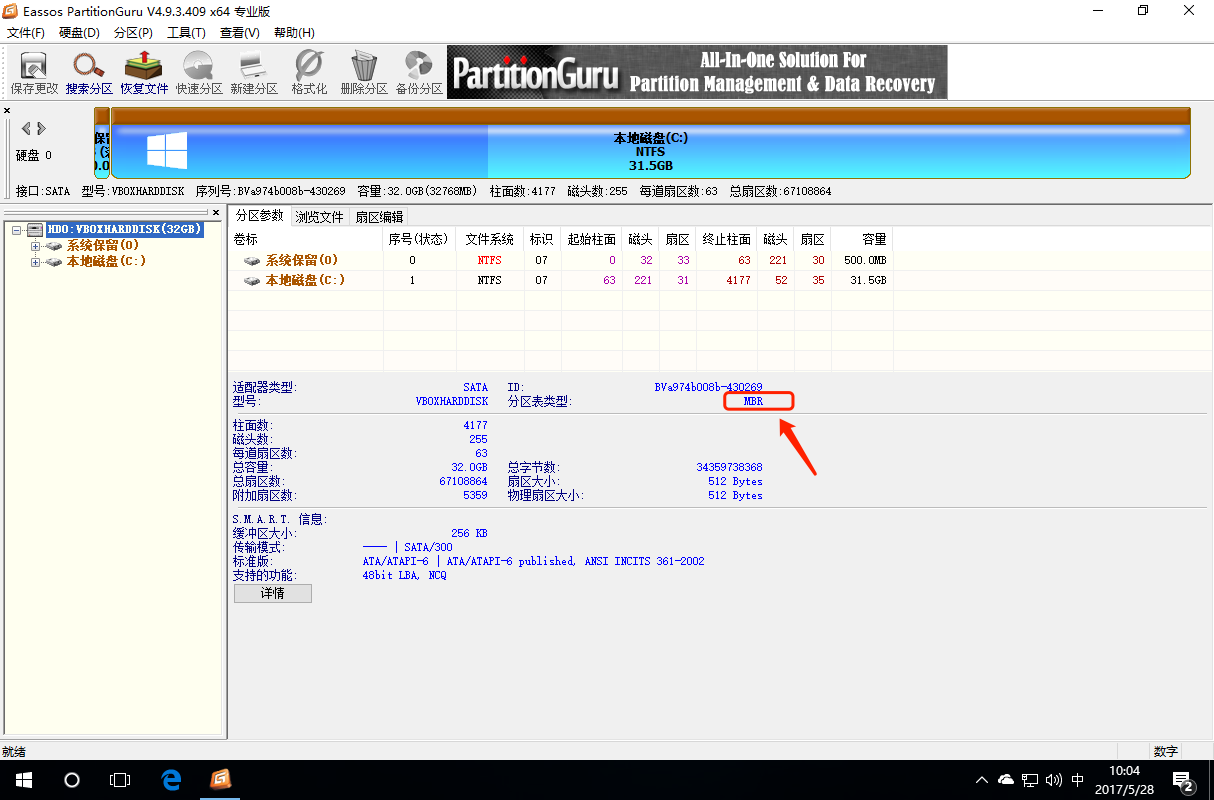
Task: Click the 67108864 总扇区数 value in details
Action: (x=463, y=481)
